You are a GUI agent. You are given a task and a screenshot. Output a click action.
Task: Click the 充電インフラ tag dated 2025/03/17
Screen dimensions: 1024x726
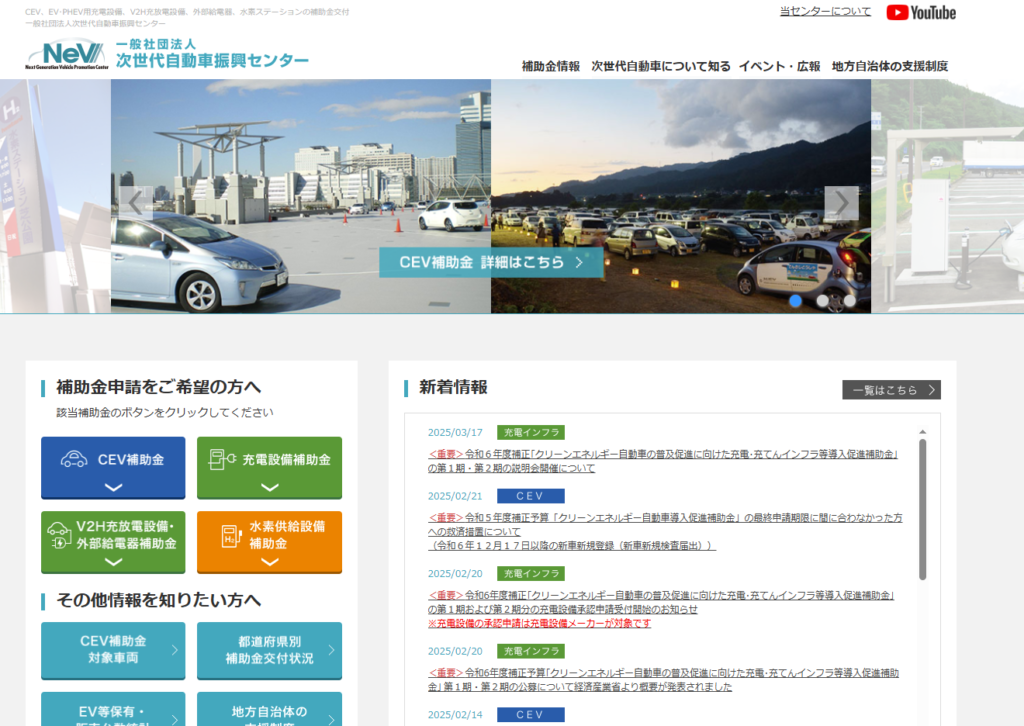pos(531,432)
